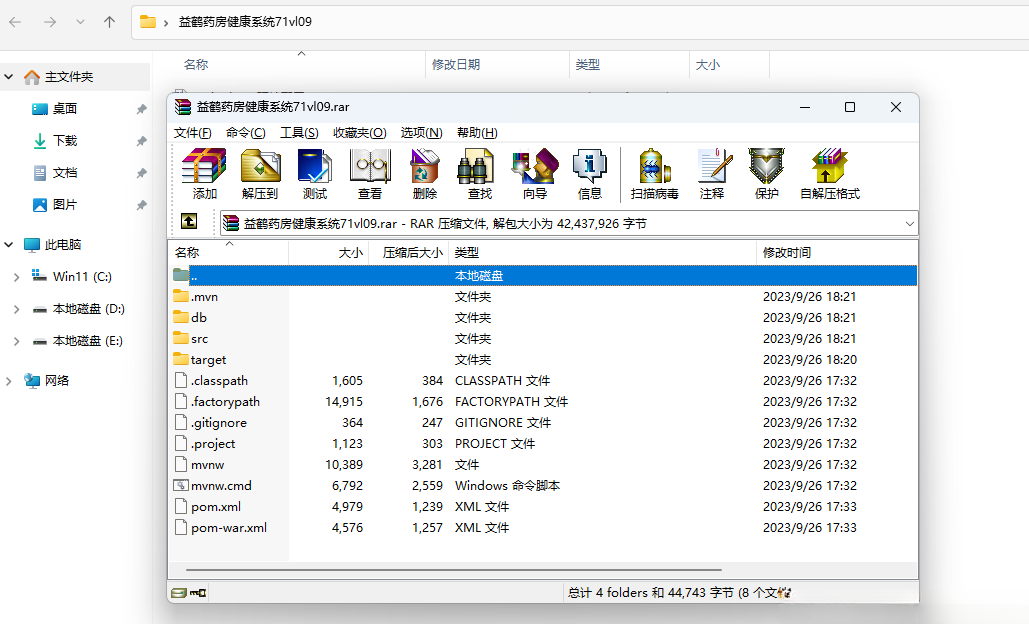
Task: Click the pin next to 下载
Action: [141, 141]
